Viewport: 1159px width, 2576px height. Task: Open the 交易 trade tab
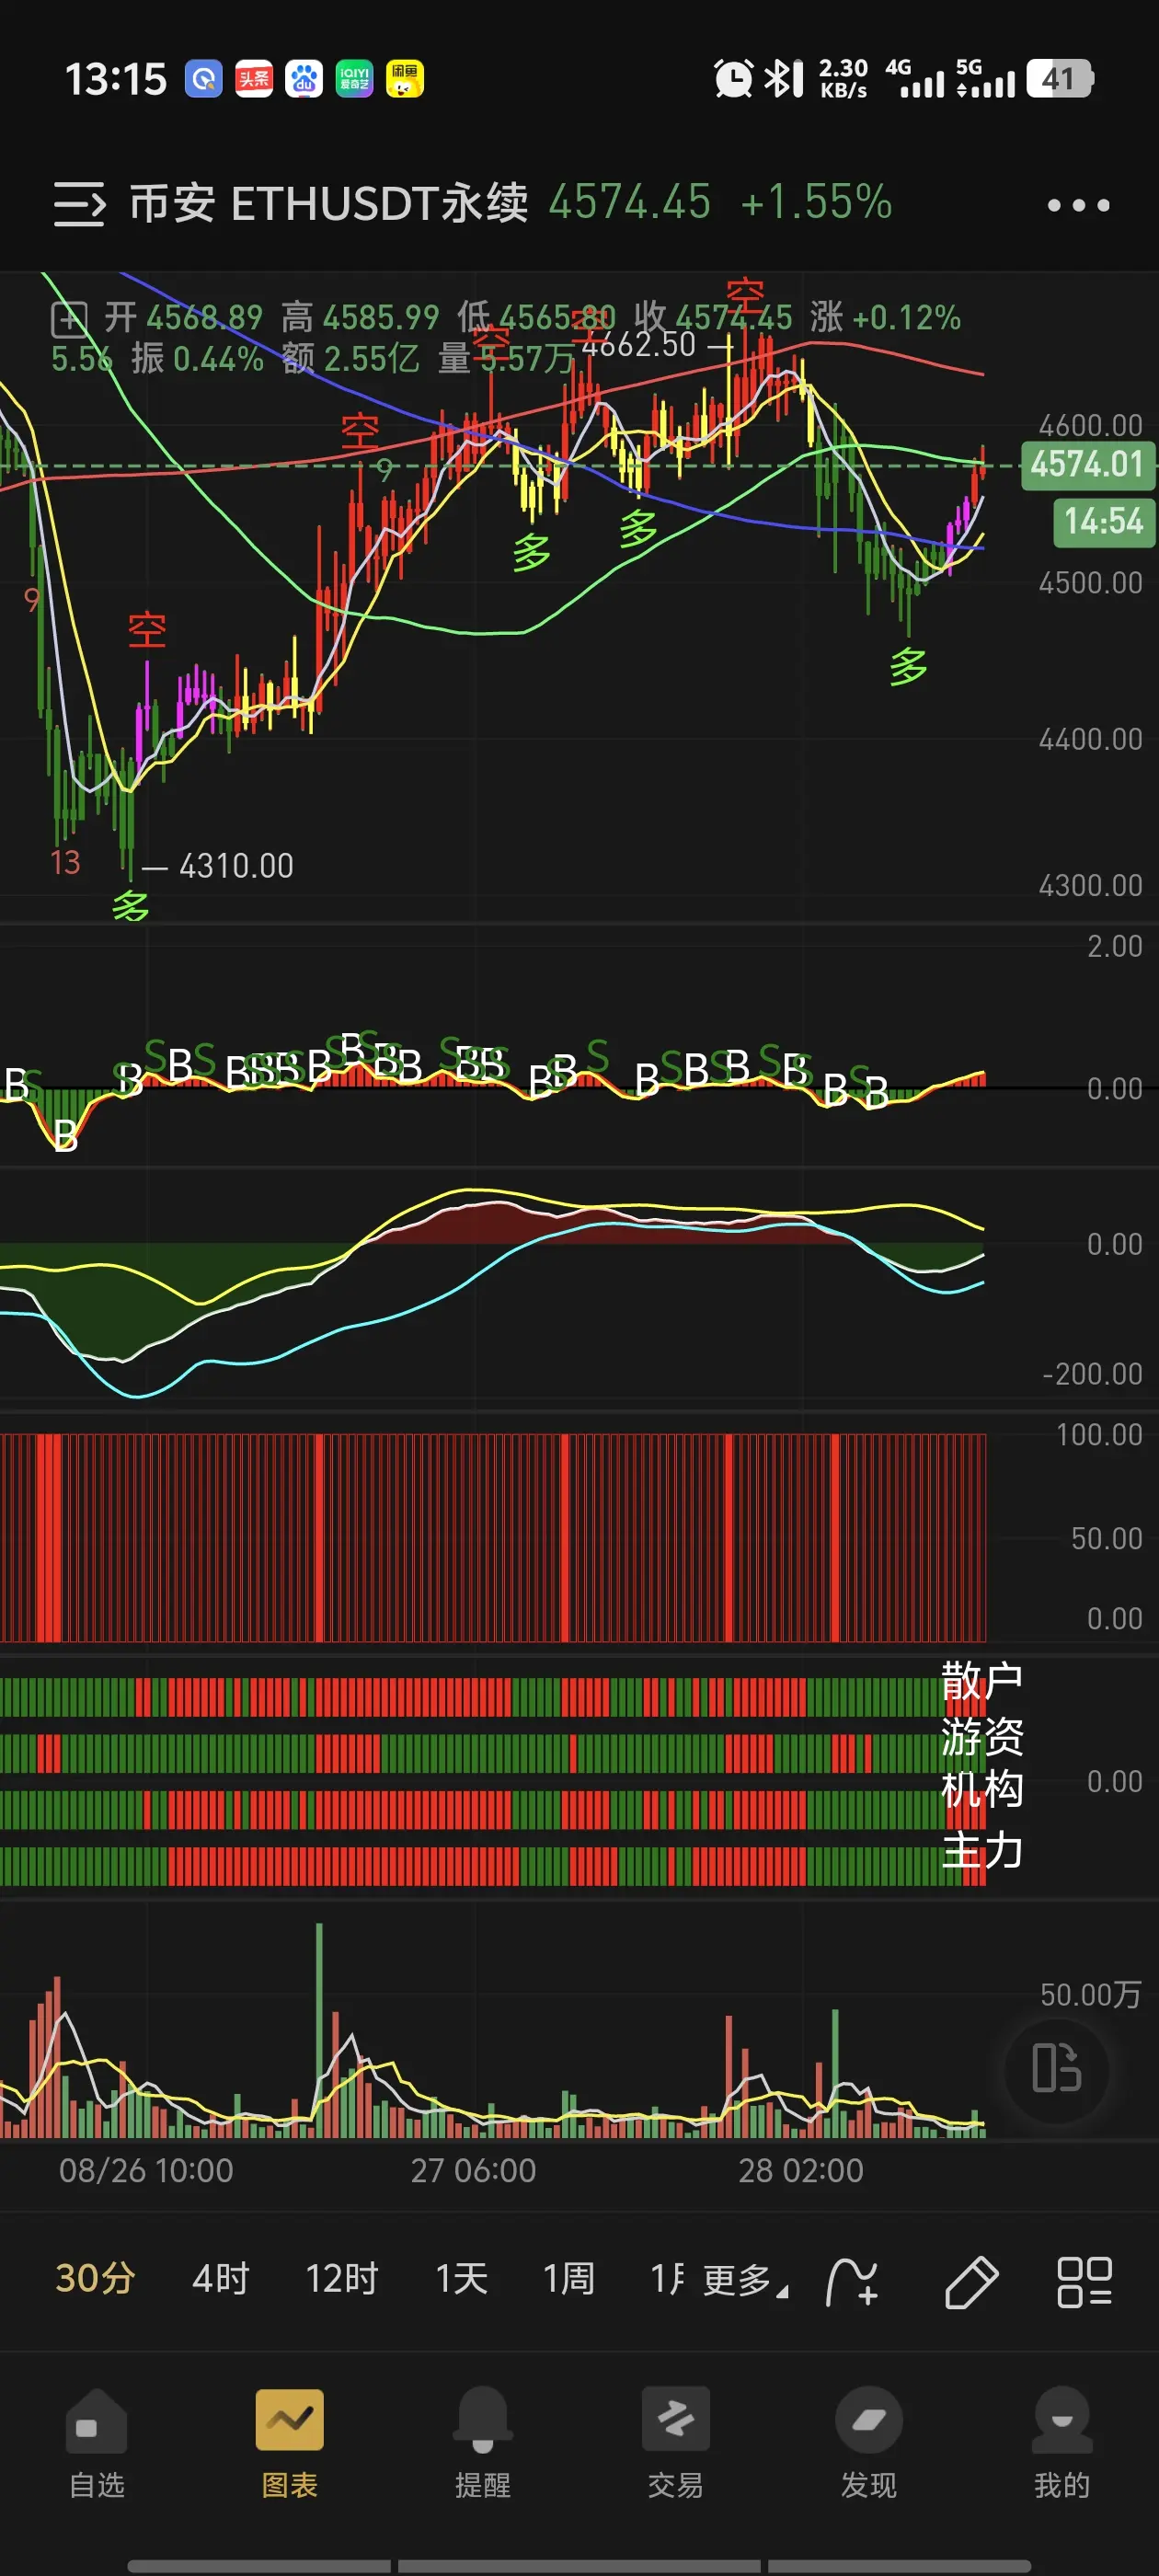tap(676, 2443)
